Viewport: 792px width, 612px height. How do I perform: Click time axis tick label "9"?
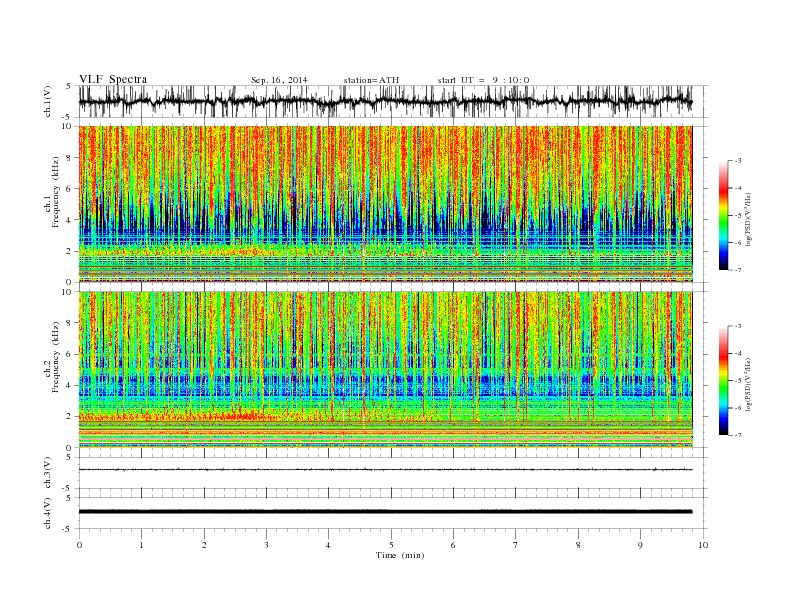point(640,545)
